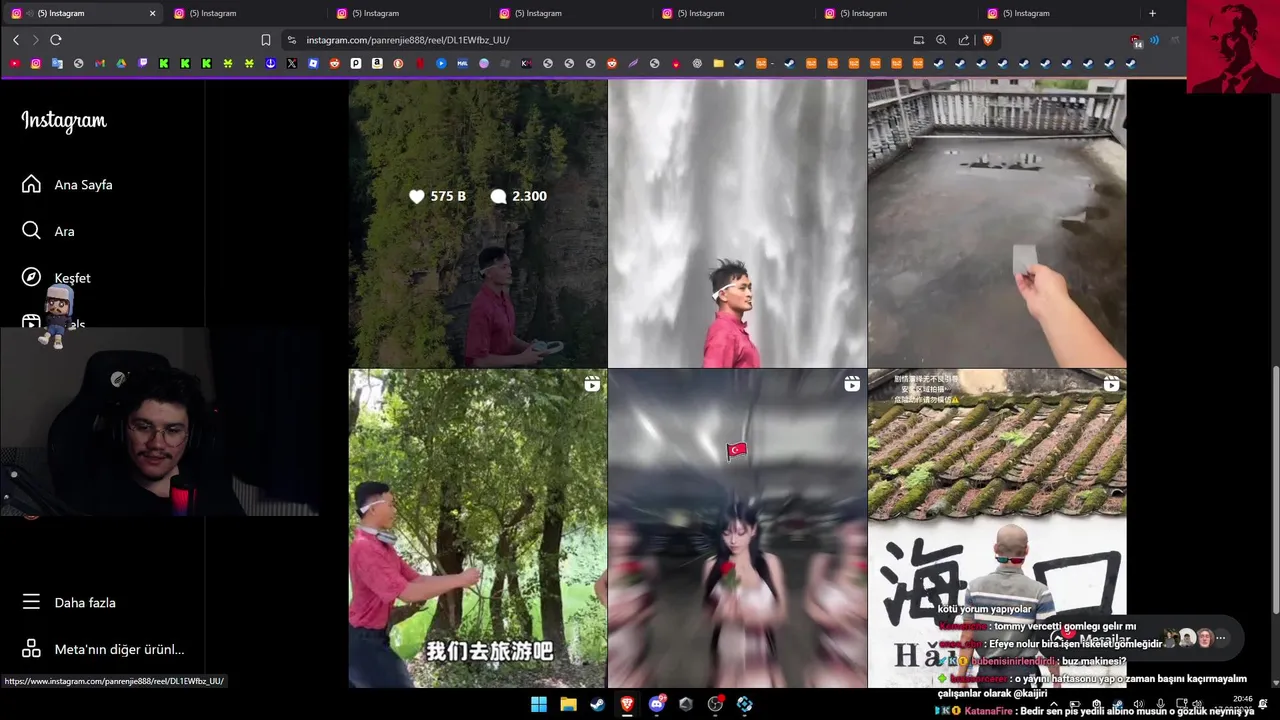Click the Instagram logo
This screenshot has height=720, width=1280.
click(x=64, y=121)
